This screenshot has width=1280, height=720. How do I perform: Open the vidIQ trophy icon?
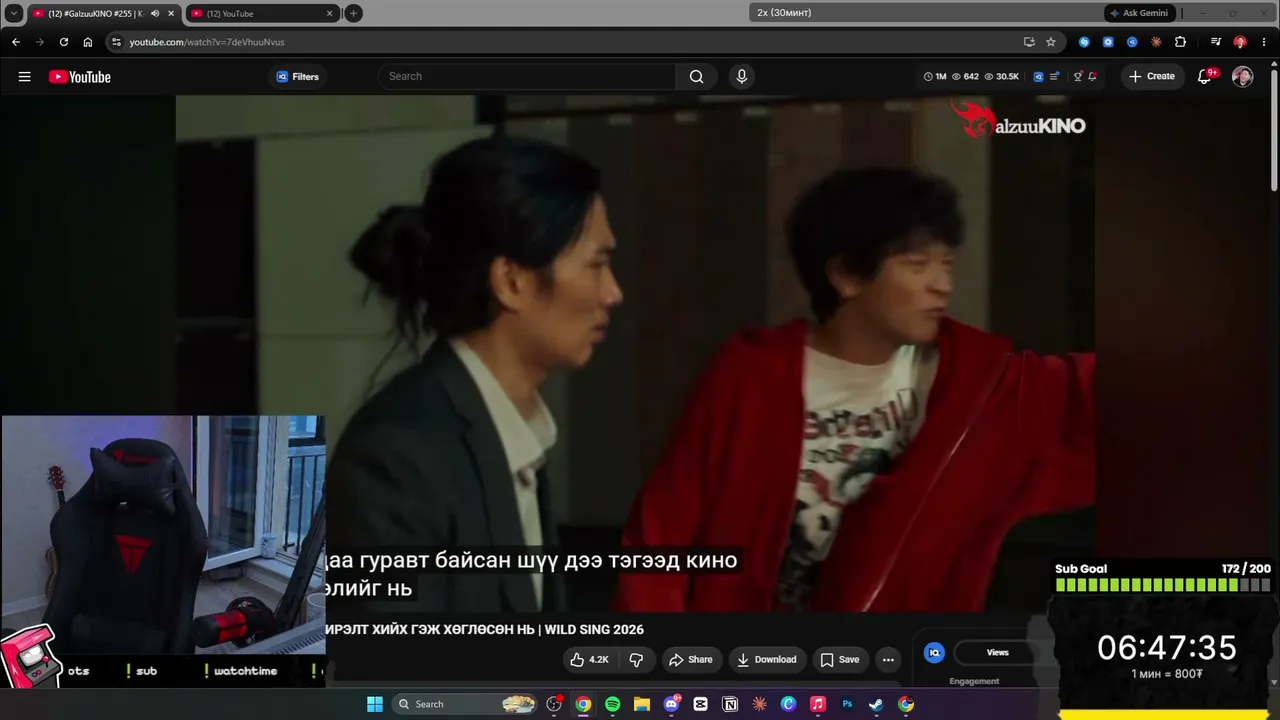pos(1078,77)
